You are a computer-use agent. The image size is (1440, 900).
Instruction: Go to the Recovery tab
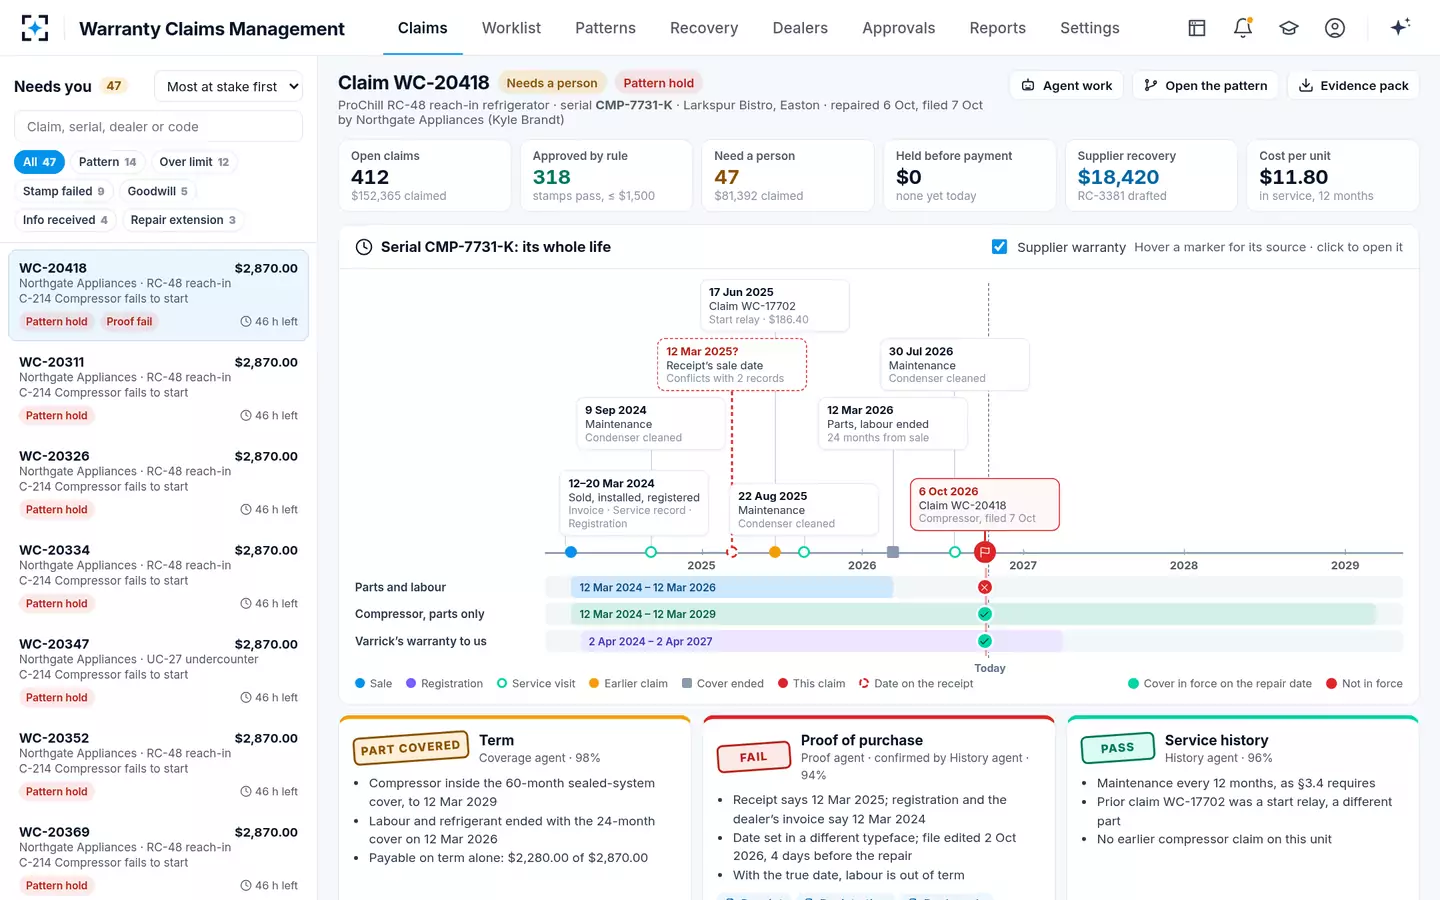click(704, 28)
